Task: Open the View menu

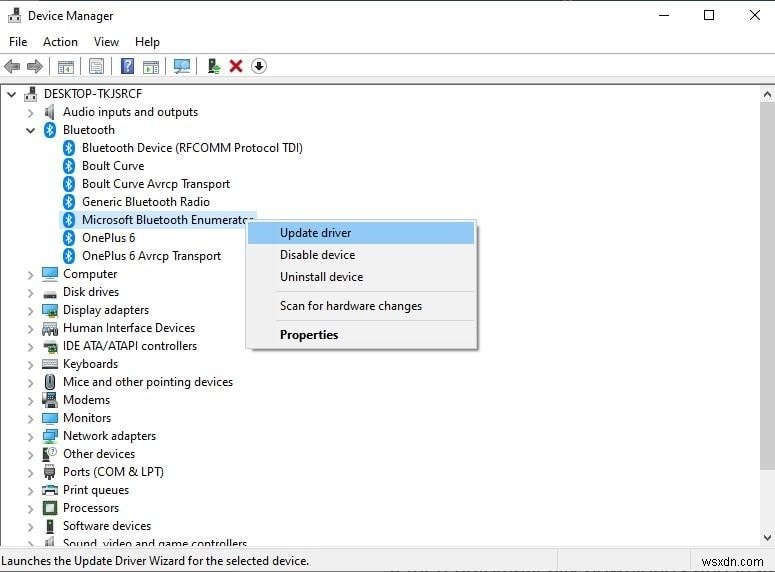Action: click(106, 42)
